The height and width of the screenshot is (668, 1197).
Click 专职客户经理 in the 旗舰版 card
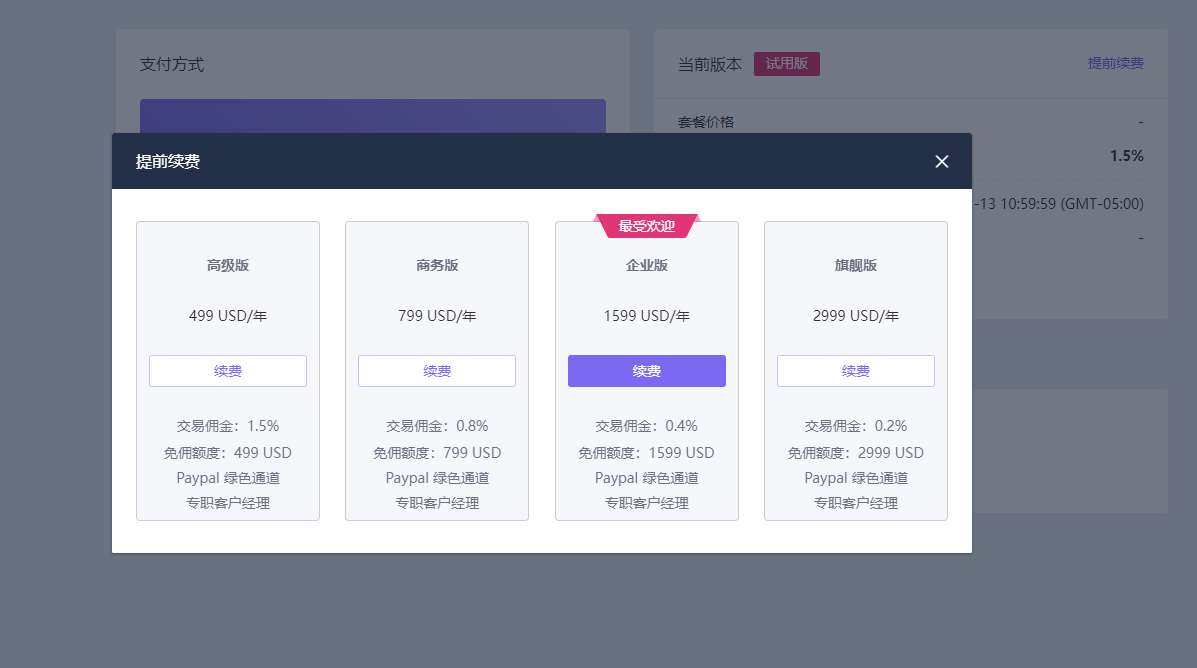coord(856,503)
